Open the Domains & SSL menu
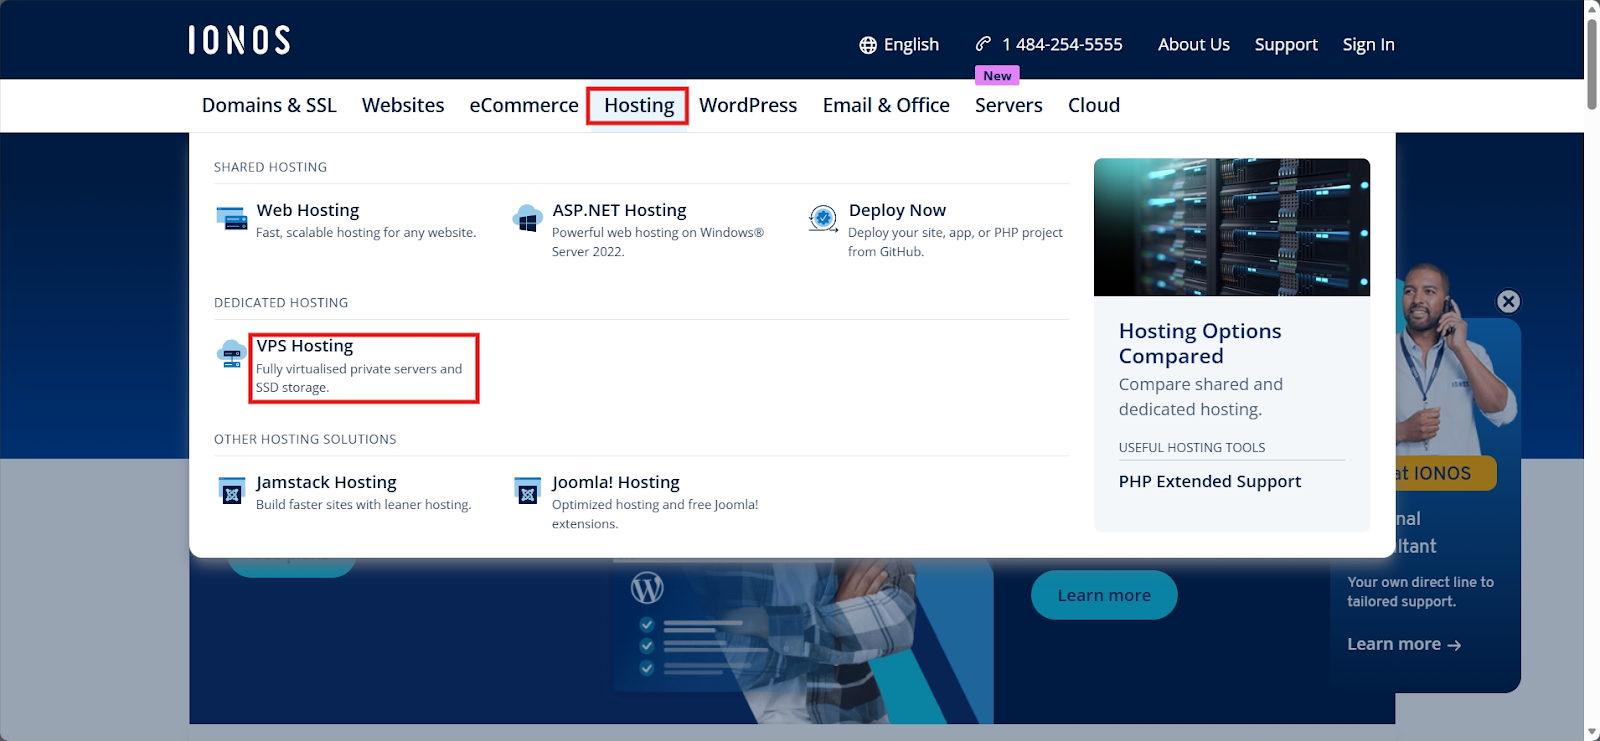The width and height of the screenshot is (1600, 741). 269,105
